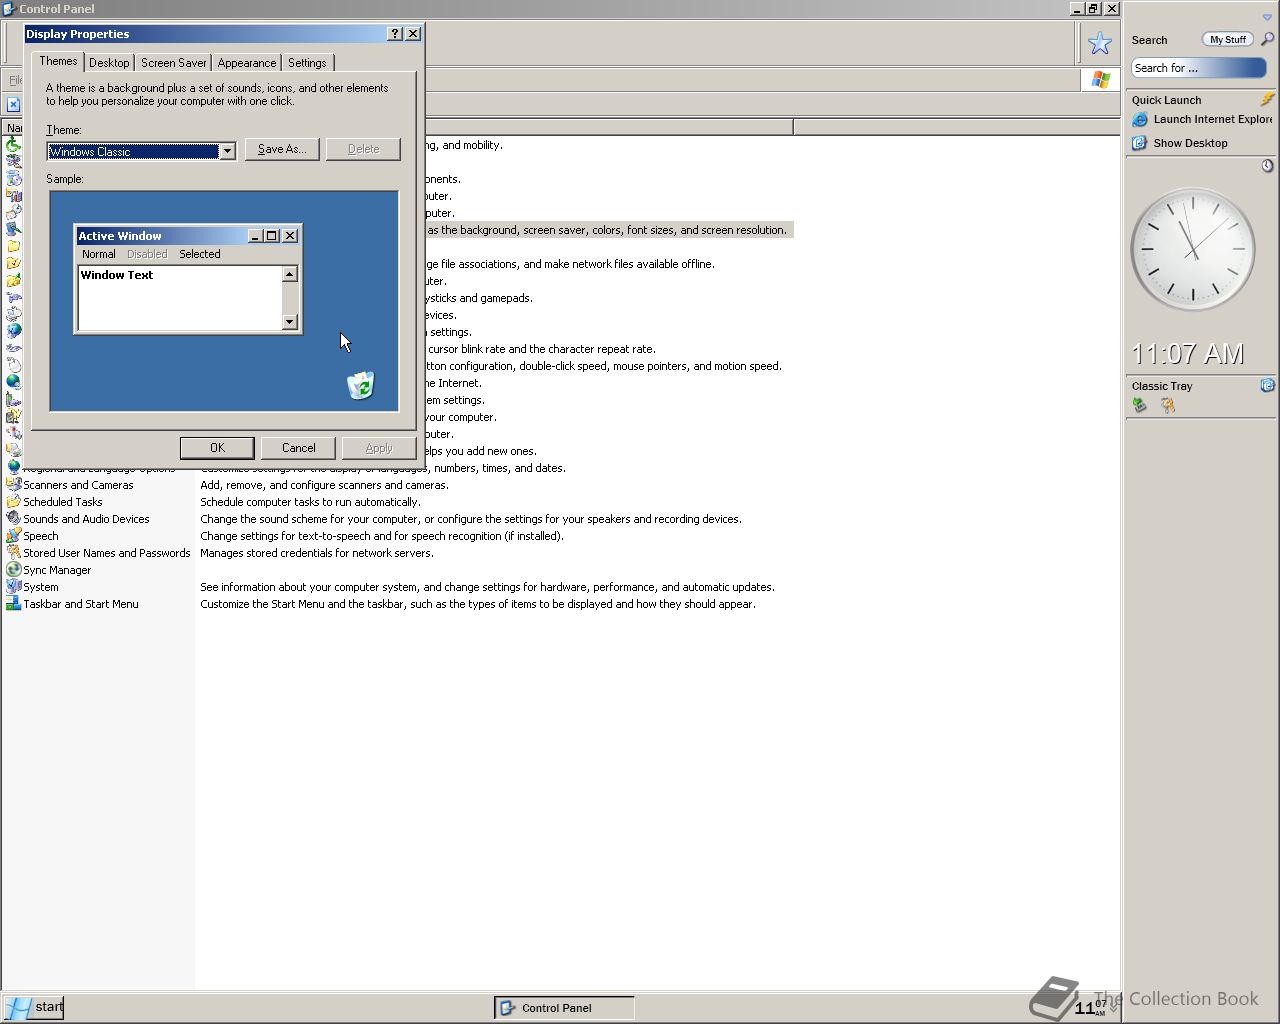Viewport: 1280px width, 1024px height.
Task: Open the Scanners and Cameras icon
Action: (13, 484)
